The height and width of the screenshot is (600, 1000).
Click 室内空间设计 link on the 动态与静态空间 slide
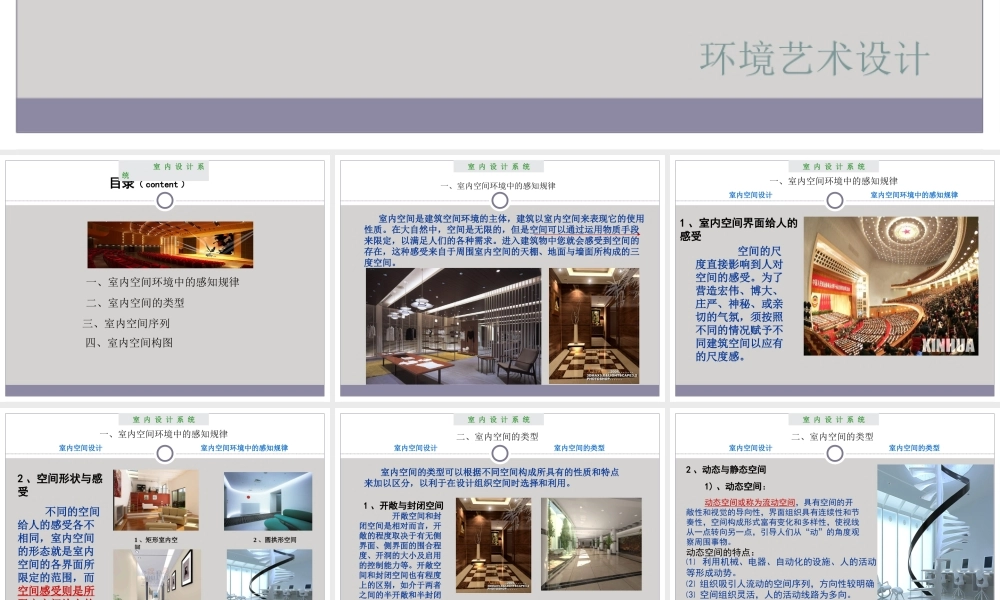[751, 448]
